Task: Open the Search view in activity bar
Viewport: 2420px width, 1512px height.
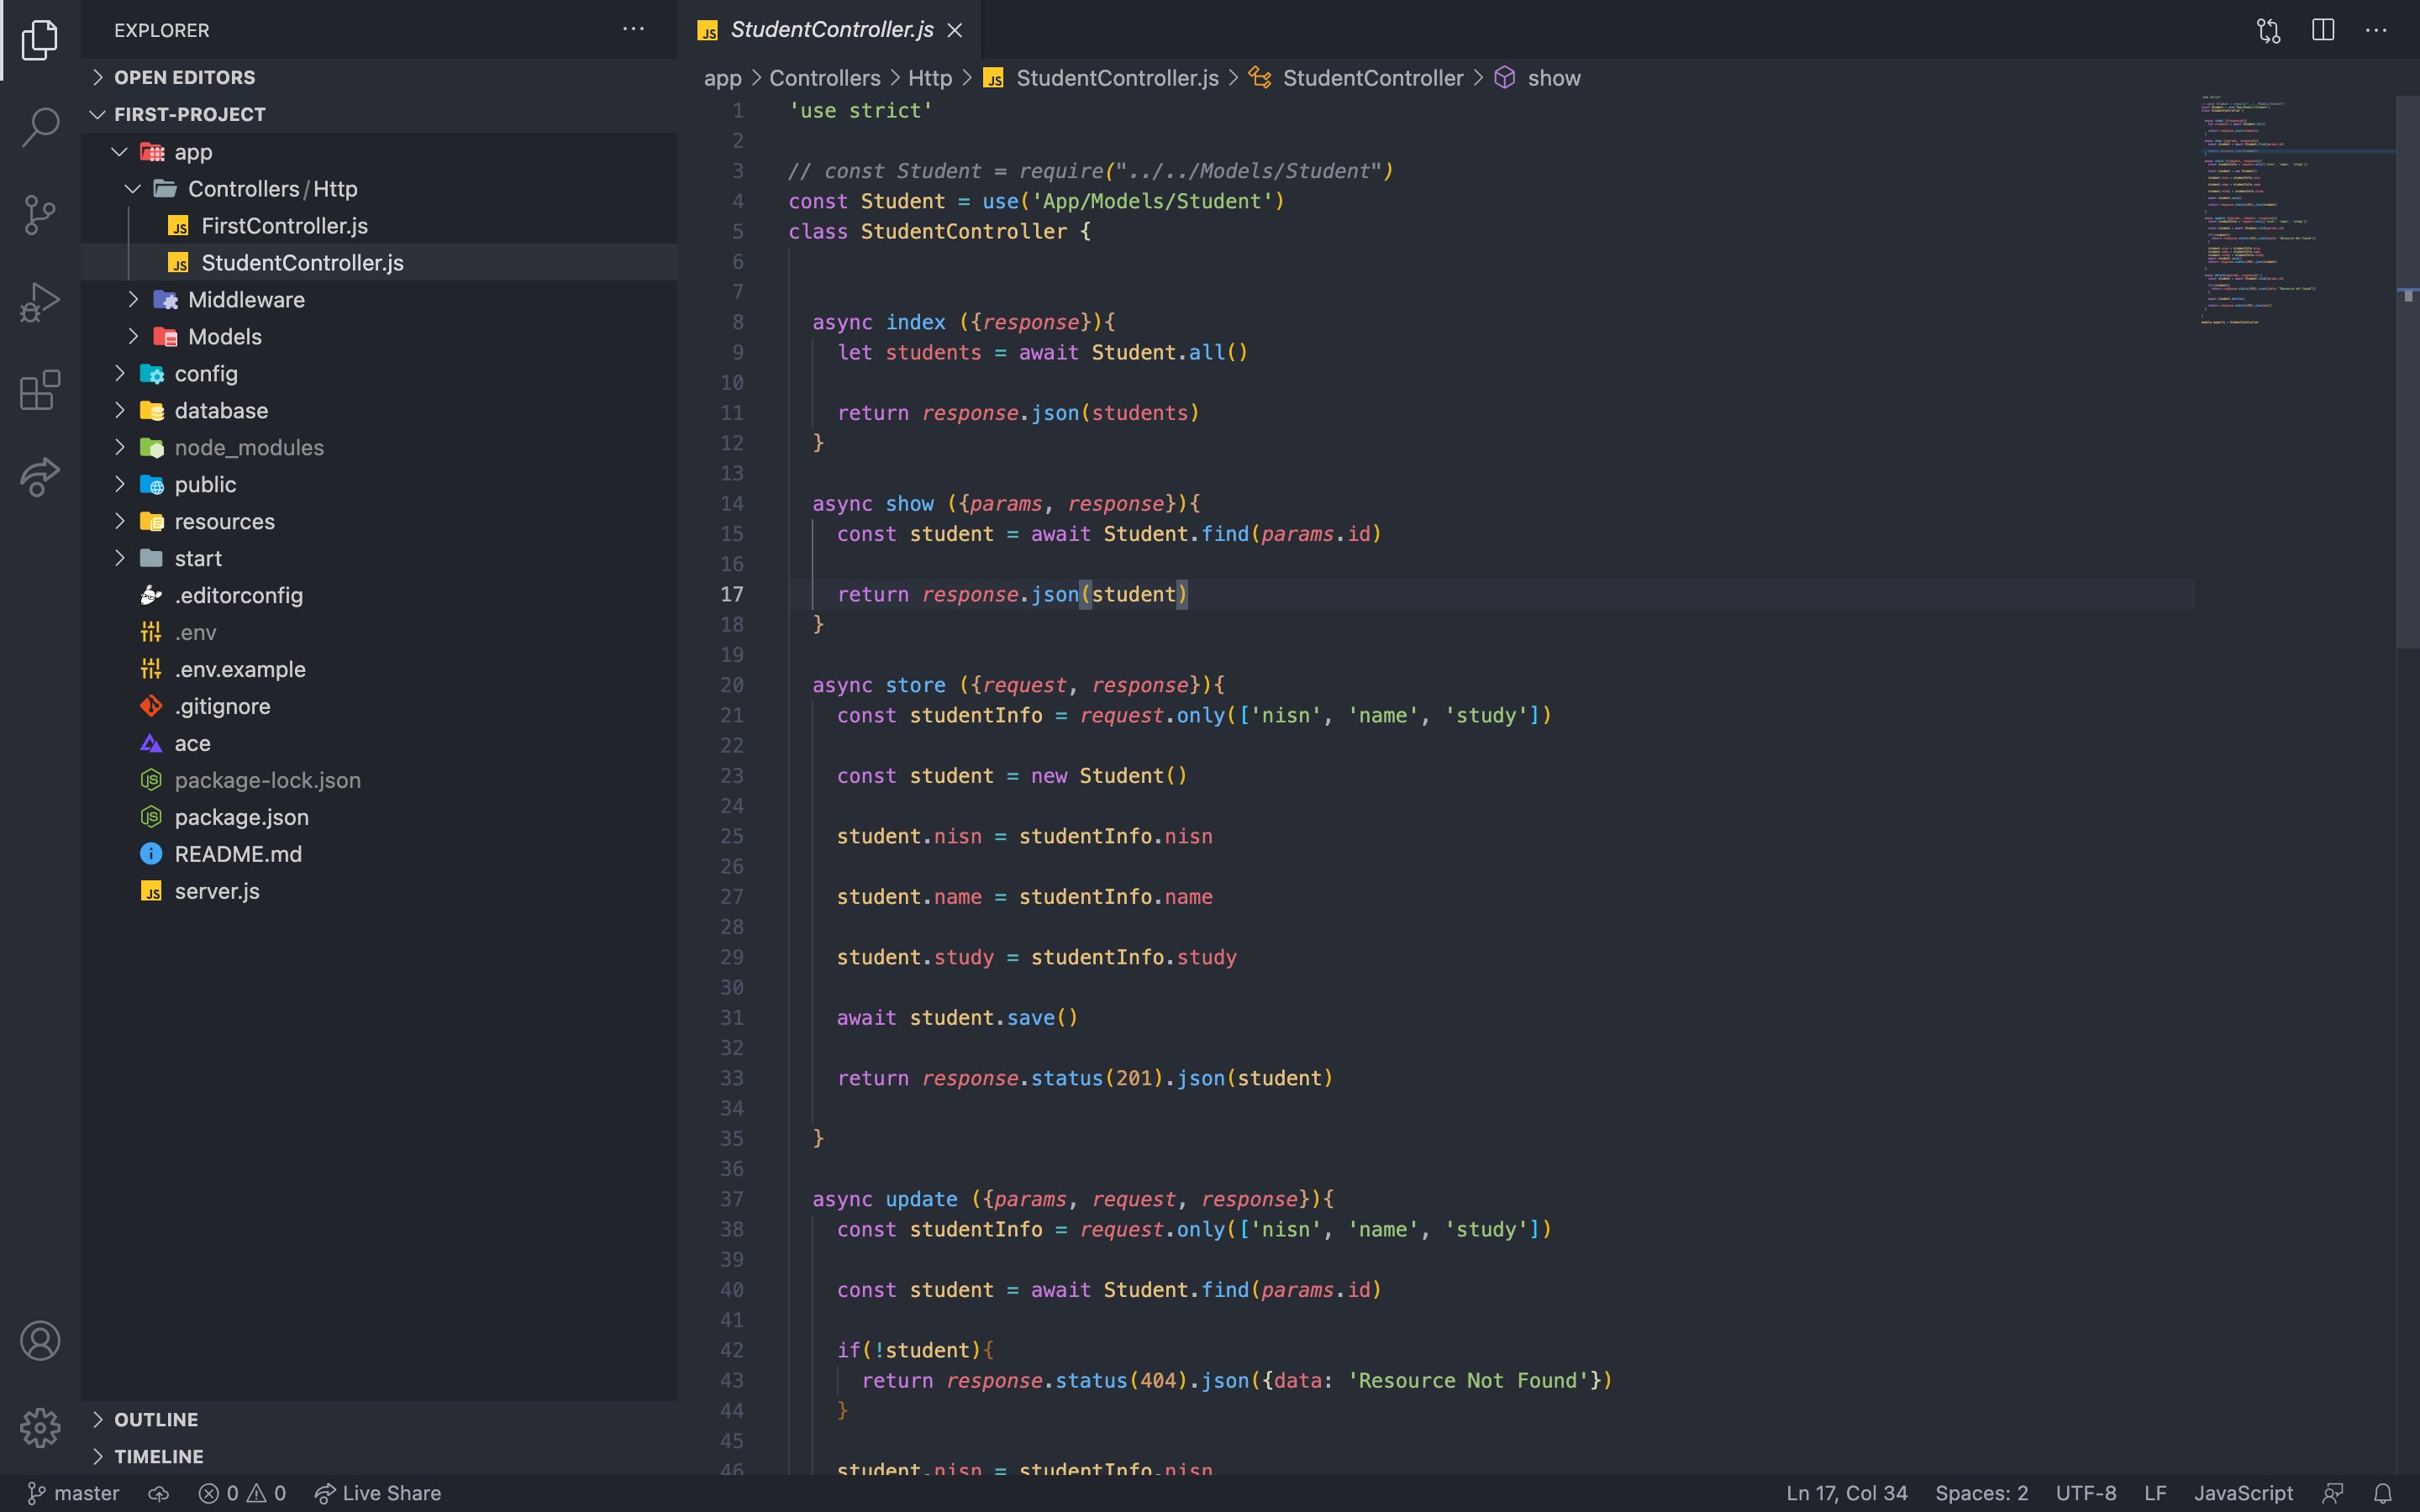Action: click(x=40, y=127)
